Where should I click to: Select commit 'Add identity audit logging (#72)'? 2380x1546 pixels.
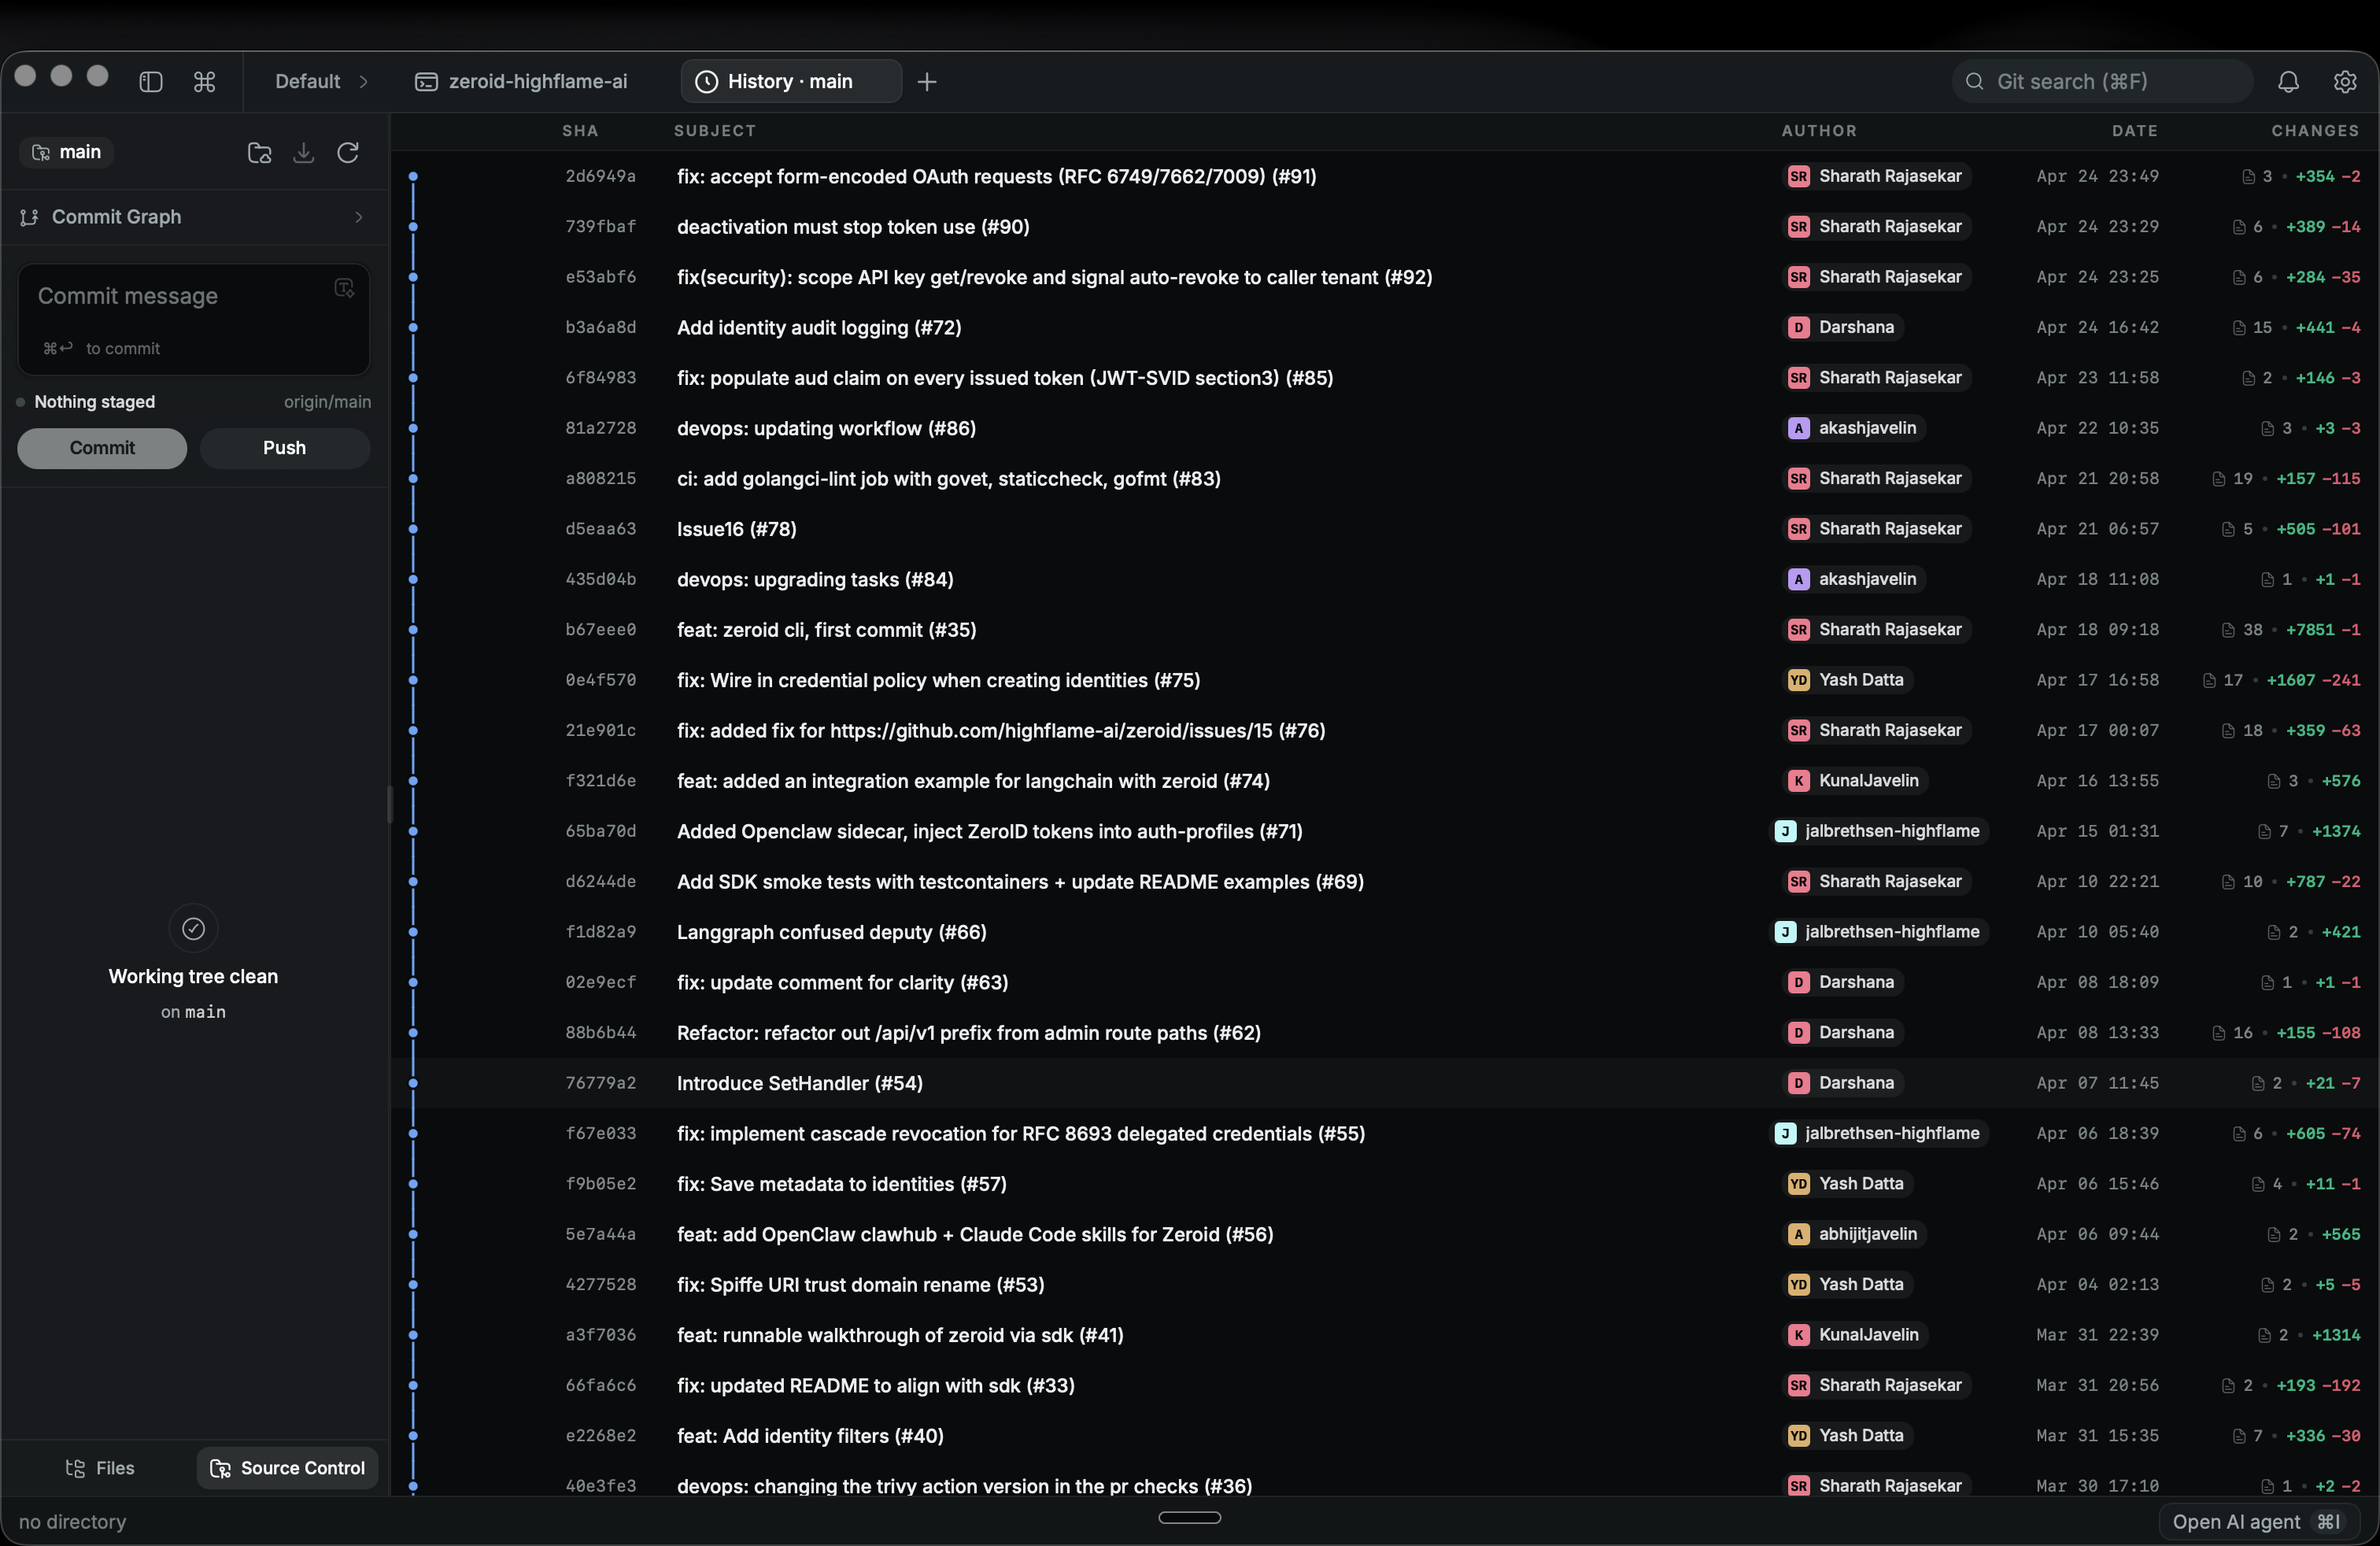pos(1384,328)
